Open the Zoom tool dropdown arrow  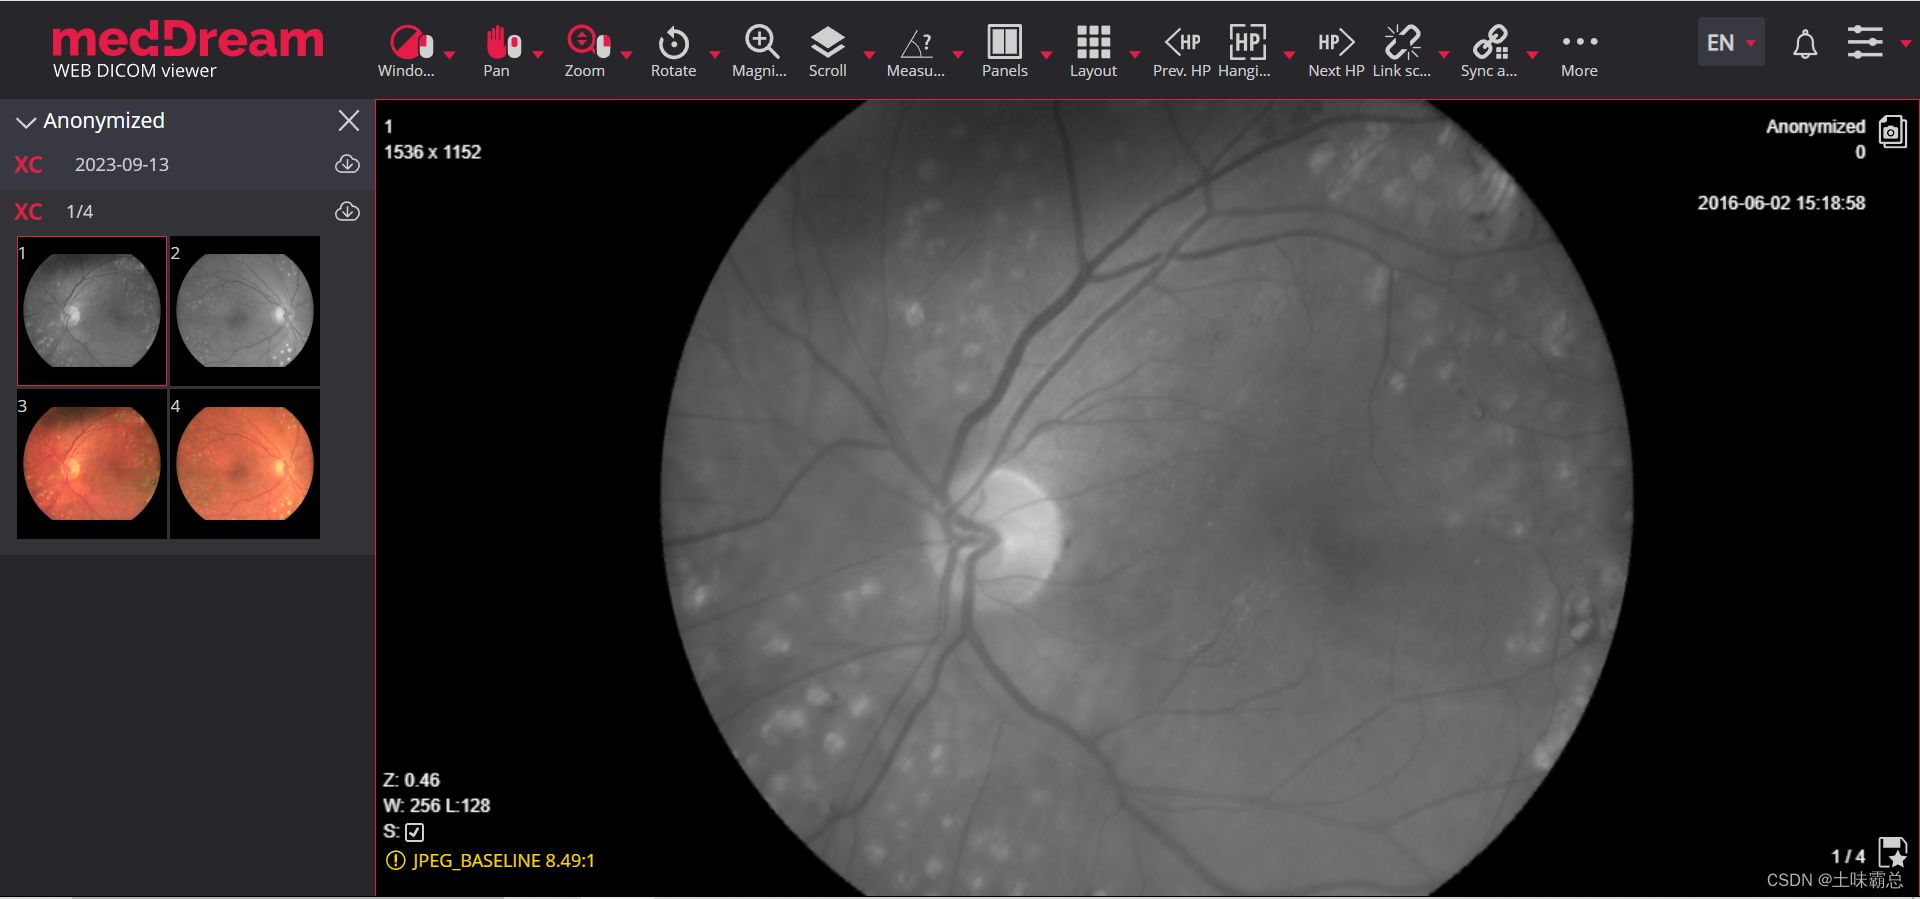626,55
